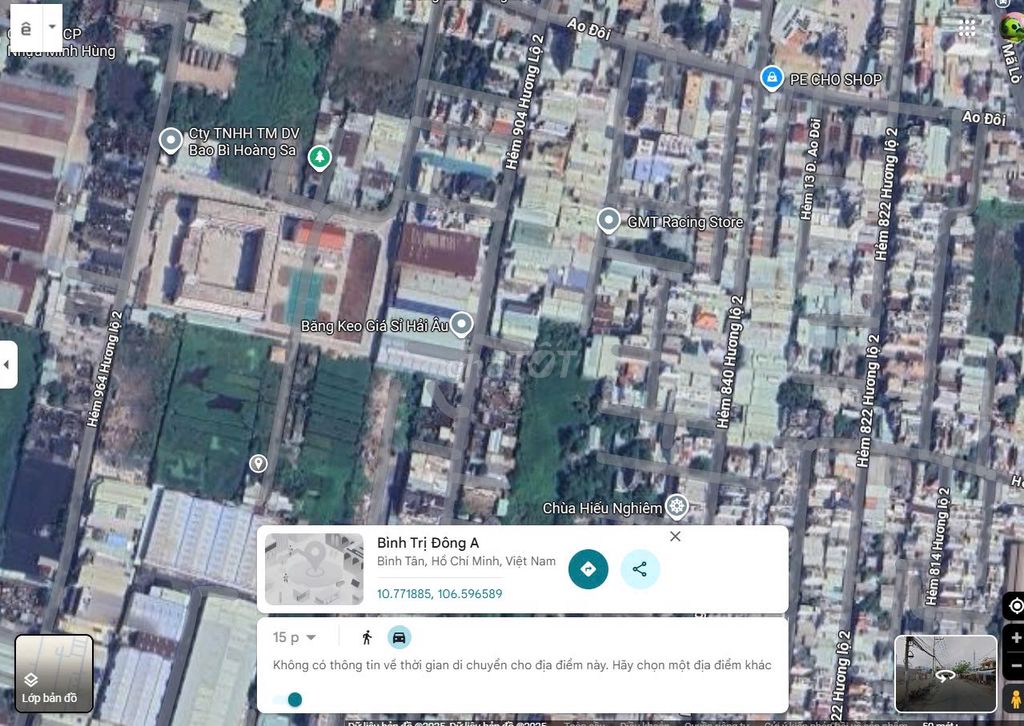Screen dimensions: 1024x726
Task: Share the Bình Trị Đông A location
Action: pyautogui.click(x=640, y=569)
